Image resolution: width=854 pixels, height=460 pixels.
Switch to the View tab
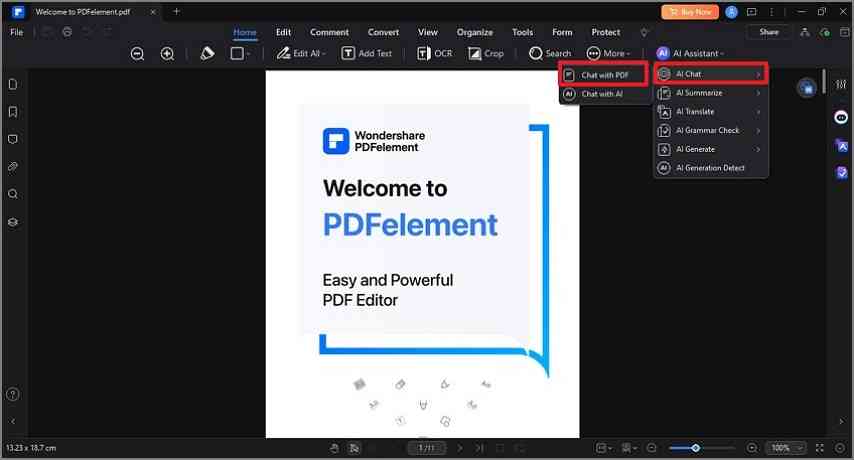coord(428,32)
